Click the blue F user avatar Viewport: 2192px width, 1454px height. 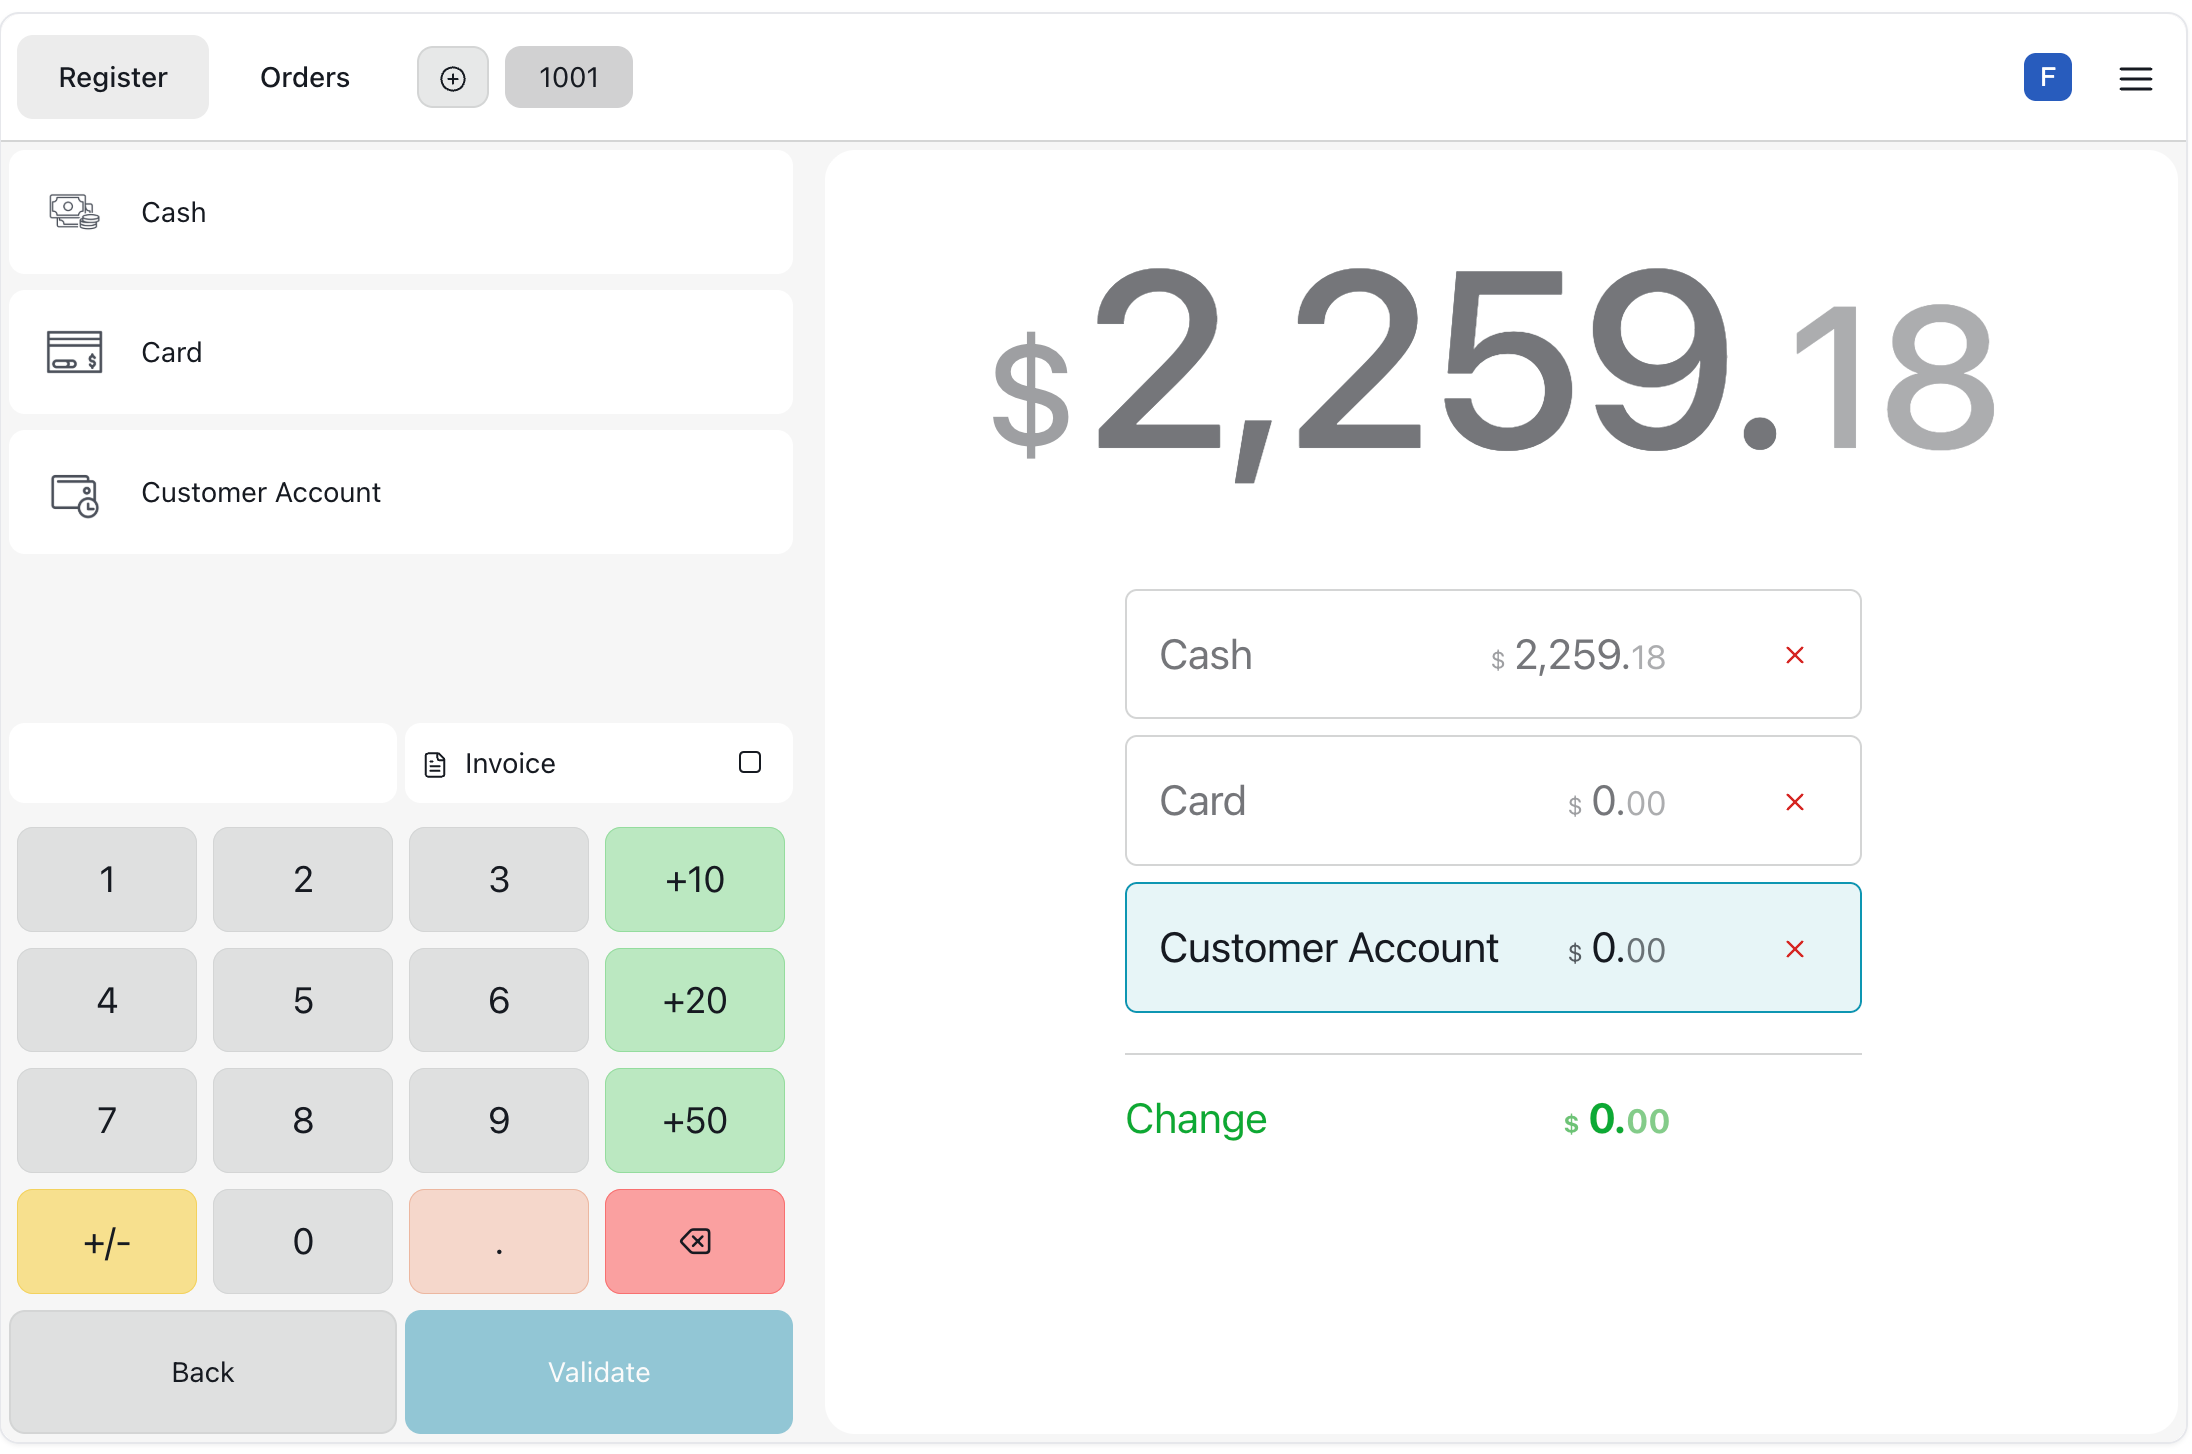click(x=2047, y=78)
